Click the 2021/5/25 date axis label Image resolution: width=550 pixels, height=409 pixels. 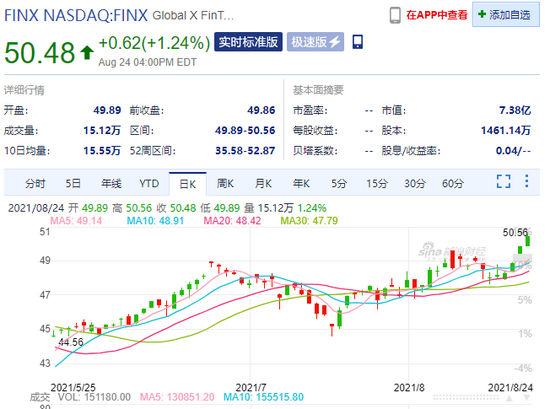pyautogui.click(x=73, y=387)
